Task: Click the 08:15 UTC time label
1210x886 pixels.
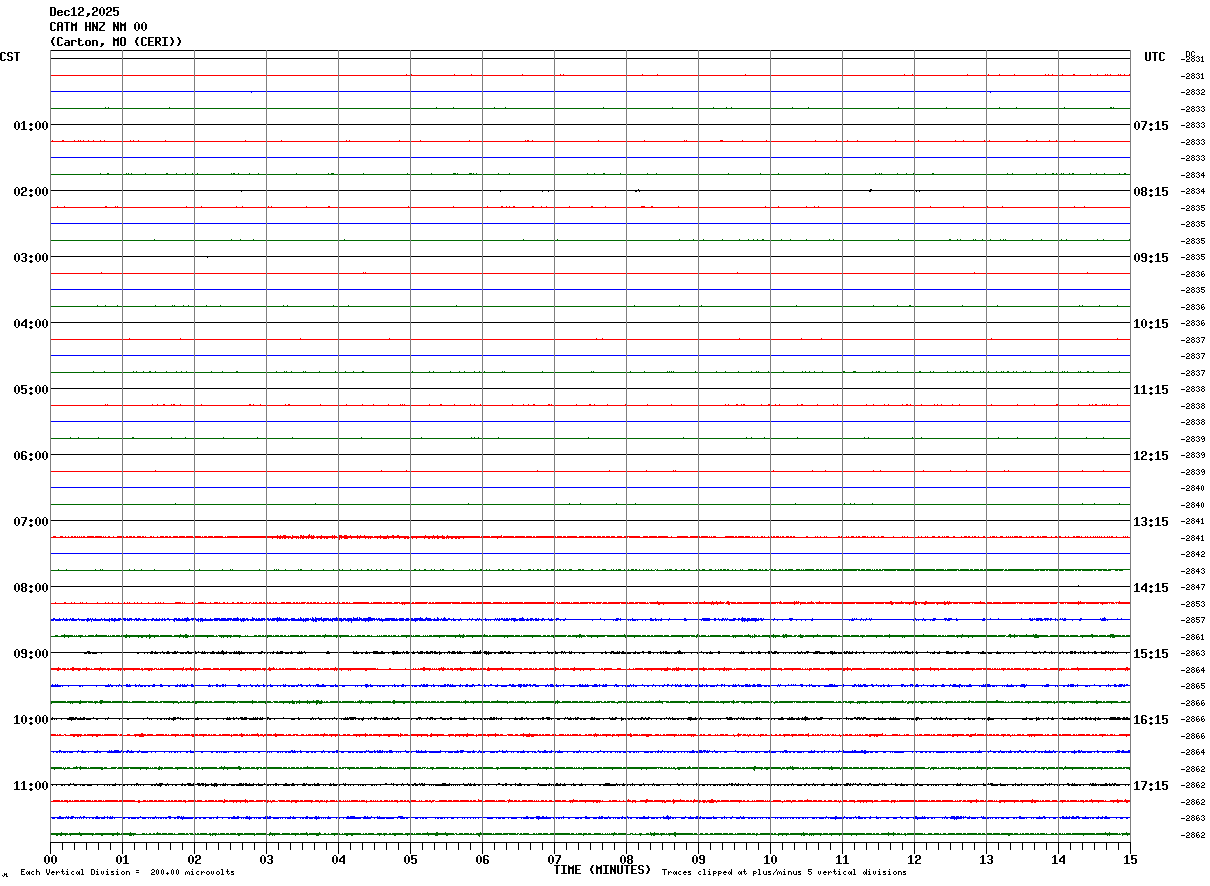Action: (x=1150, y=192)
